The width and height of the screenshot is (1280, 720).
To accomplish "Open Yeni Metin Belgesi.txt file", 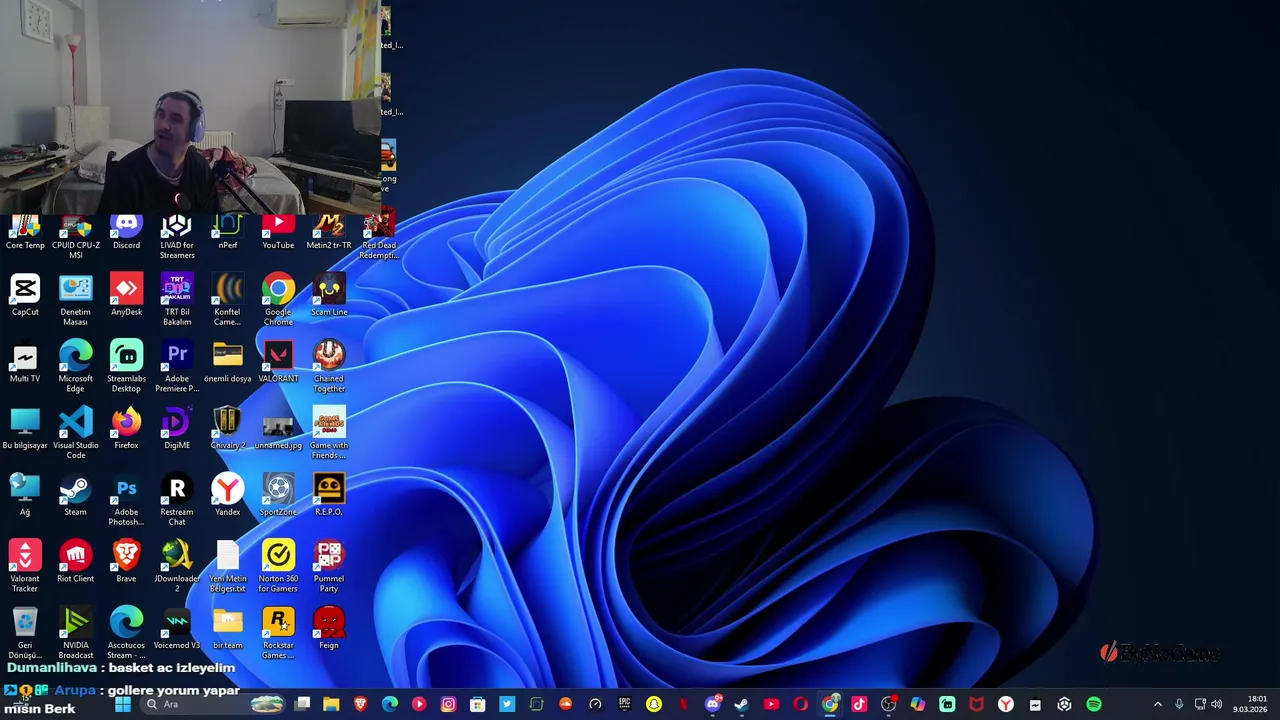I will (x=228, y=567).
